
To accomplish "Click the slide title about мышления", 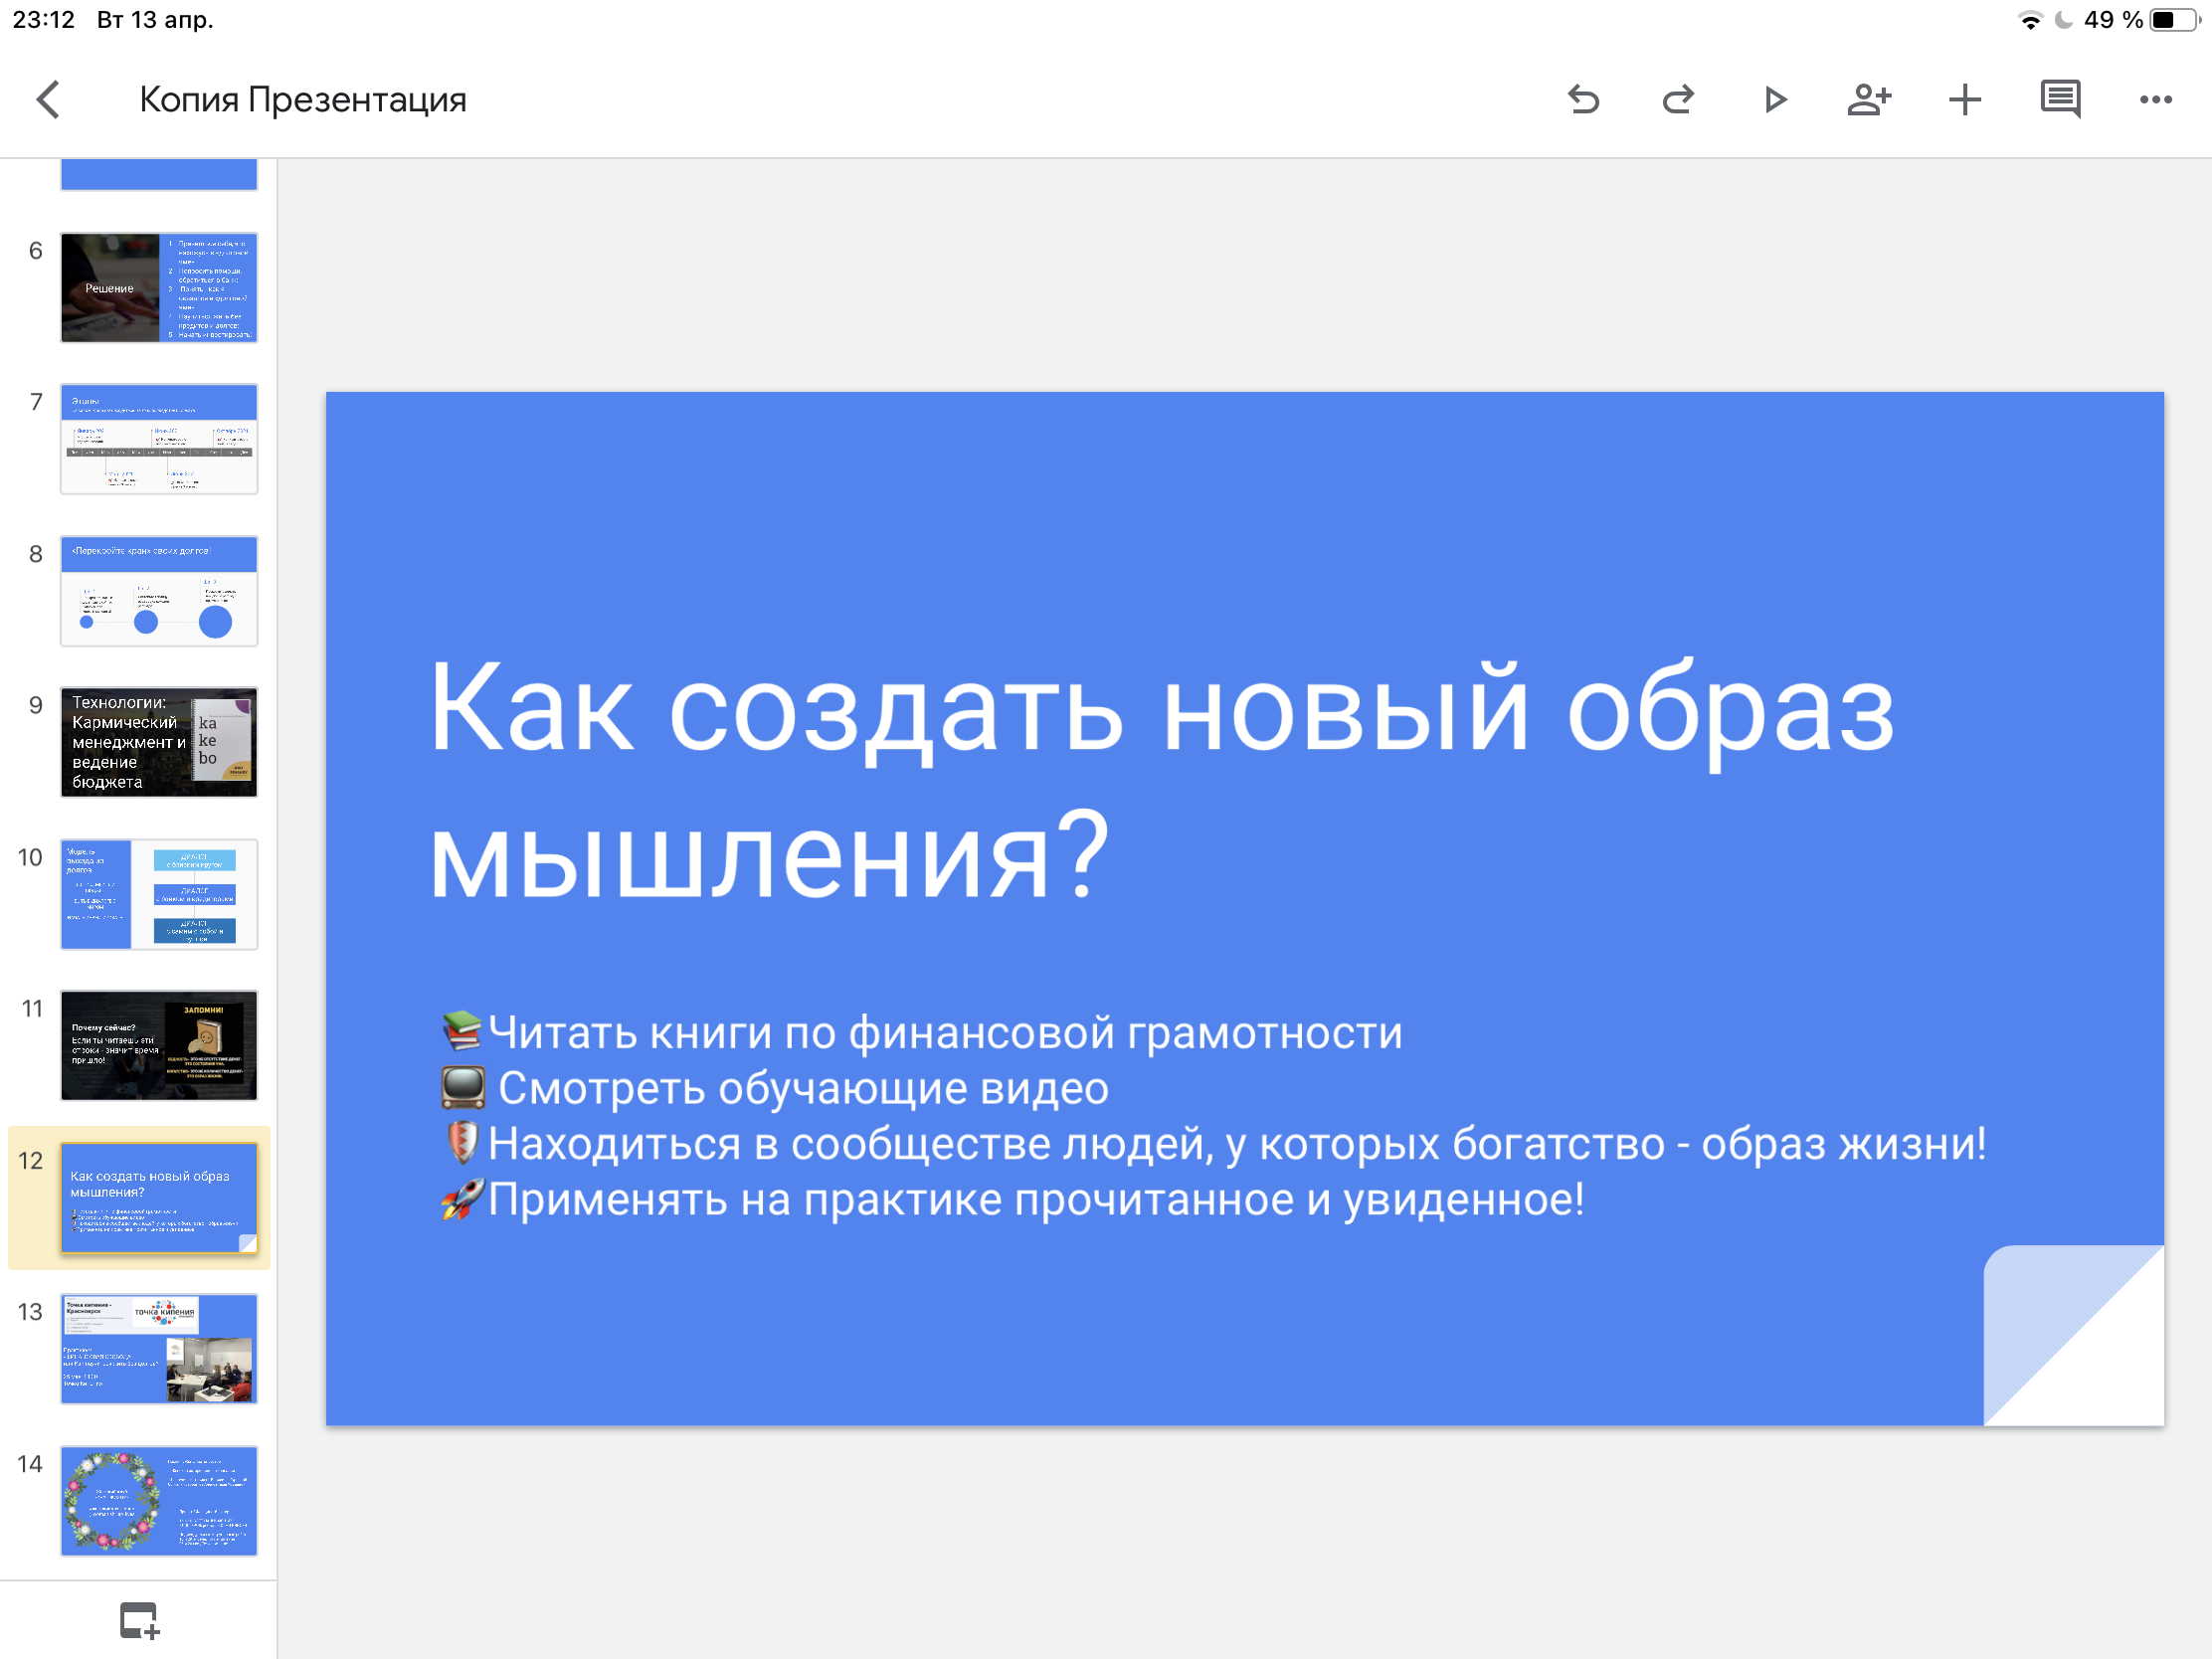I will [1160, 780].
